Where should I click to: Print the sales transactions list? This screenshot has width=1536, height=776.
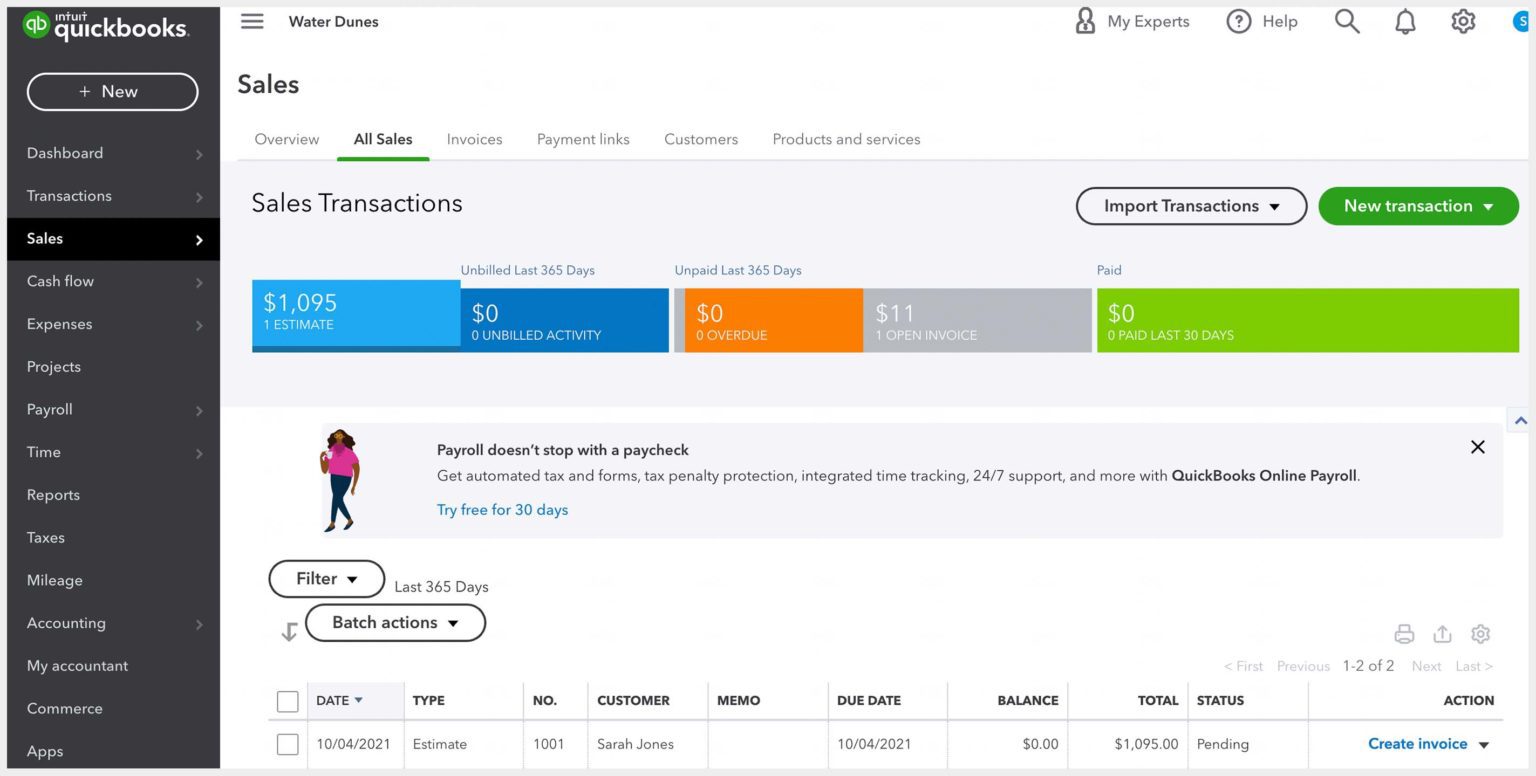(1404, 633)
